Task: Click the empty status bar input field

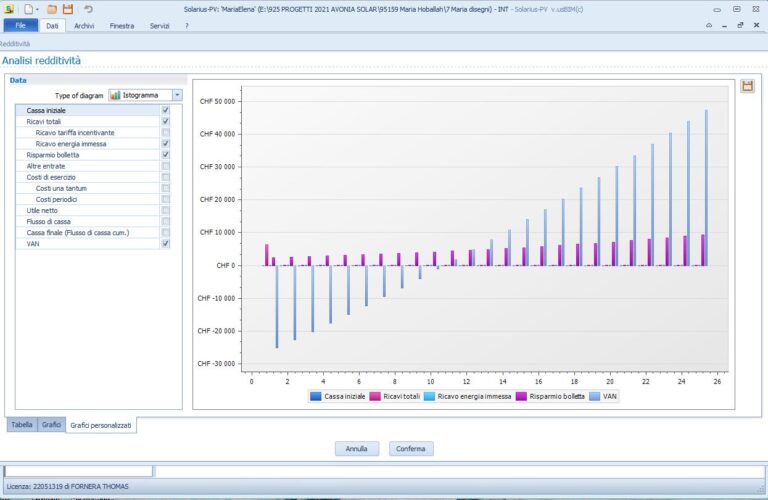Action: pyautogui.click(x=78, y=472)
